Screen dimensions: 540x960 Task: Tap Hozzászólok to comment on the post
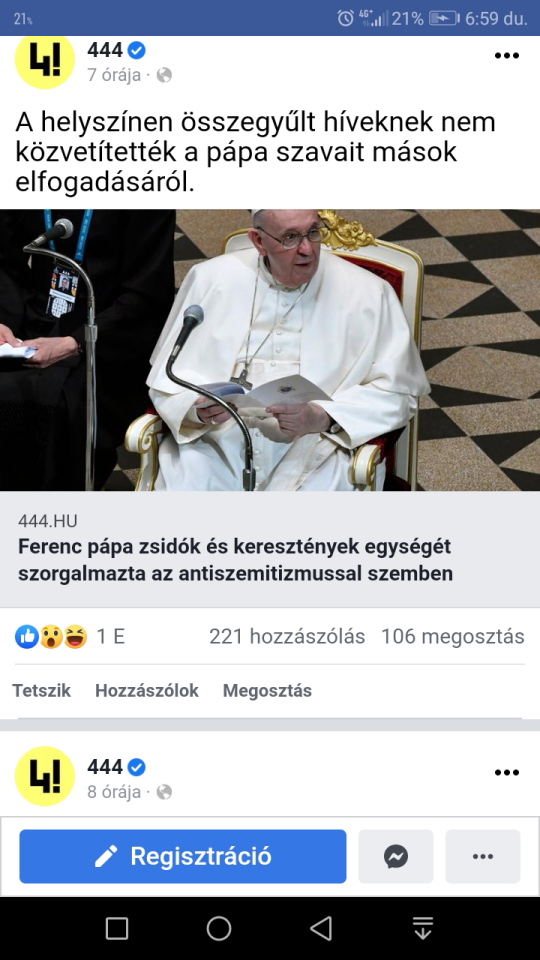coord(147,691)
